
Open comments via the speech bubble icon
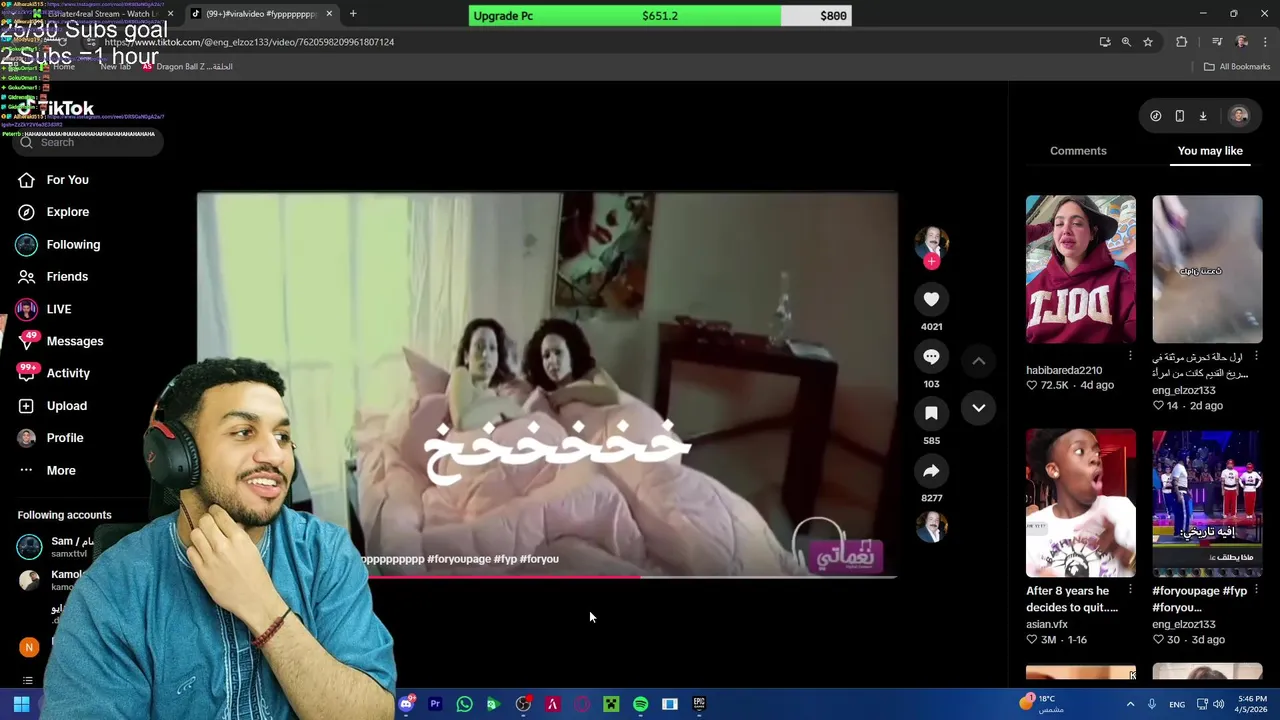[931, 356]
